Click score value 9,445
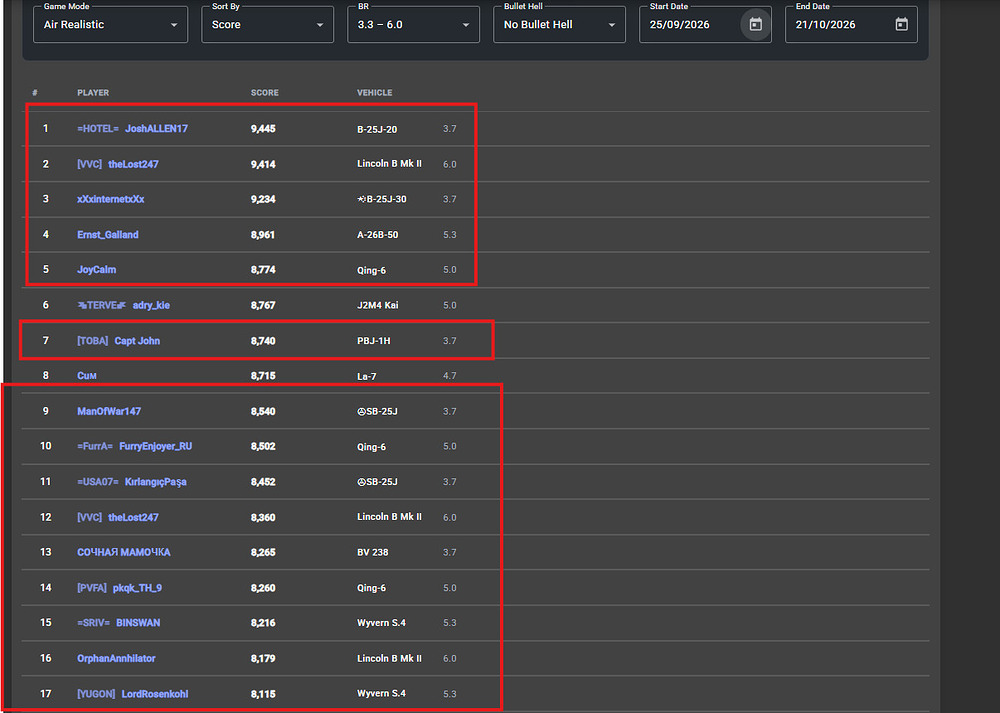1000x713 pixels. pyautogui.click(x=263, y=129)
